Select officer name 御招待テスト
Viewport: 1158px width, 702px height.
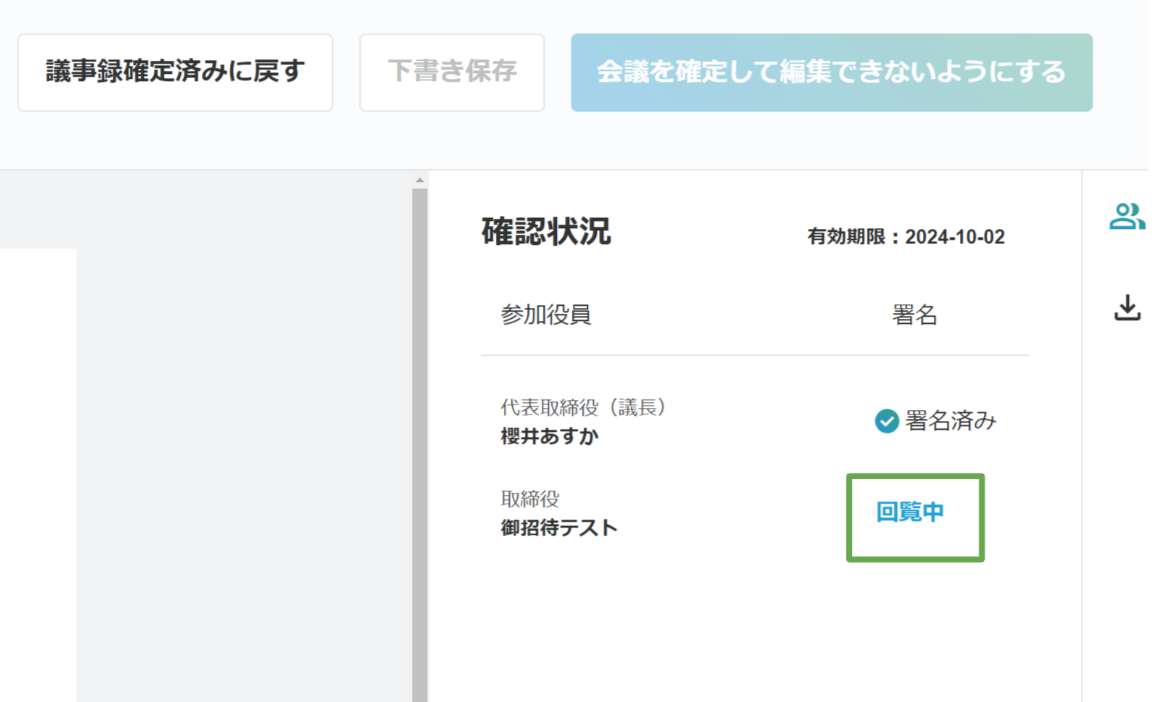[x=559, y=528]
